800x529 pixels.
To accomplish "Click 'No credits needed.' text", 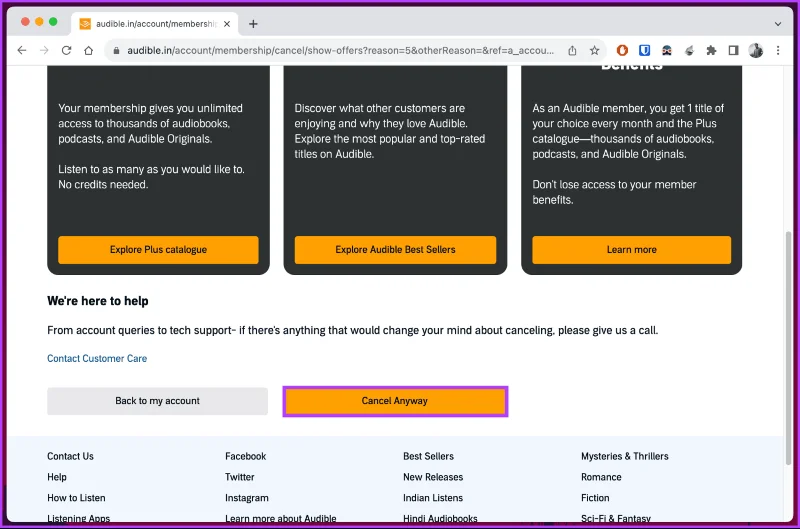I will pos(103,185).
